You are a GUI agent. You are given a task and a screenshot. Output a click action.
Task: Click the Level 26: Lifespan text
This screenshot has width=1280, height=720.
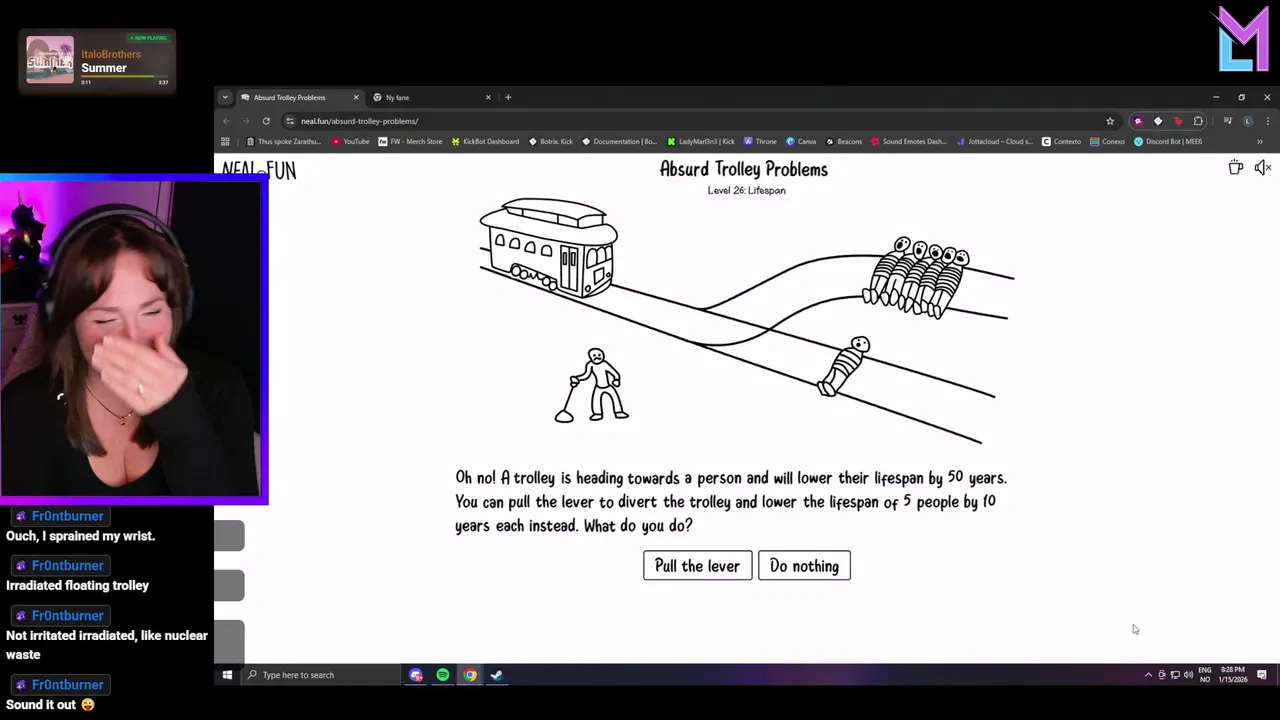point(746,190)
